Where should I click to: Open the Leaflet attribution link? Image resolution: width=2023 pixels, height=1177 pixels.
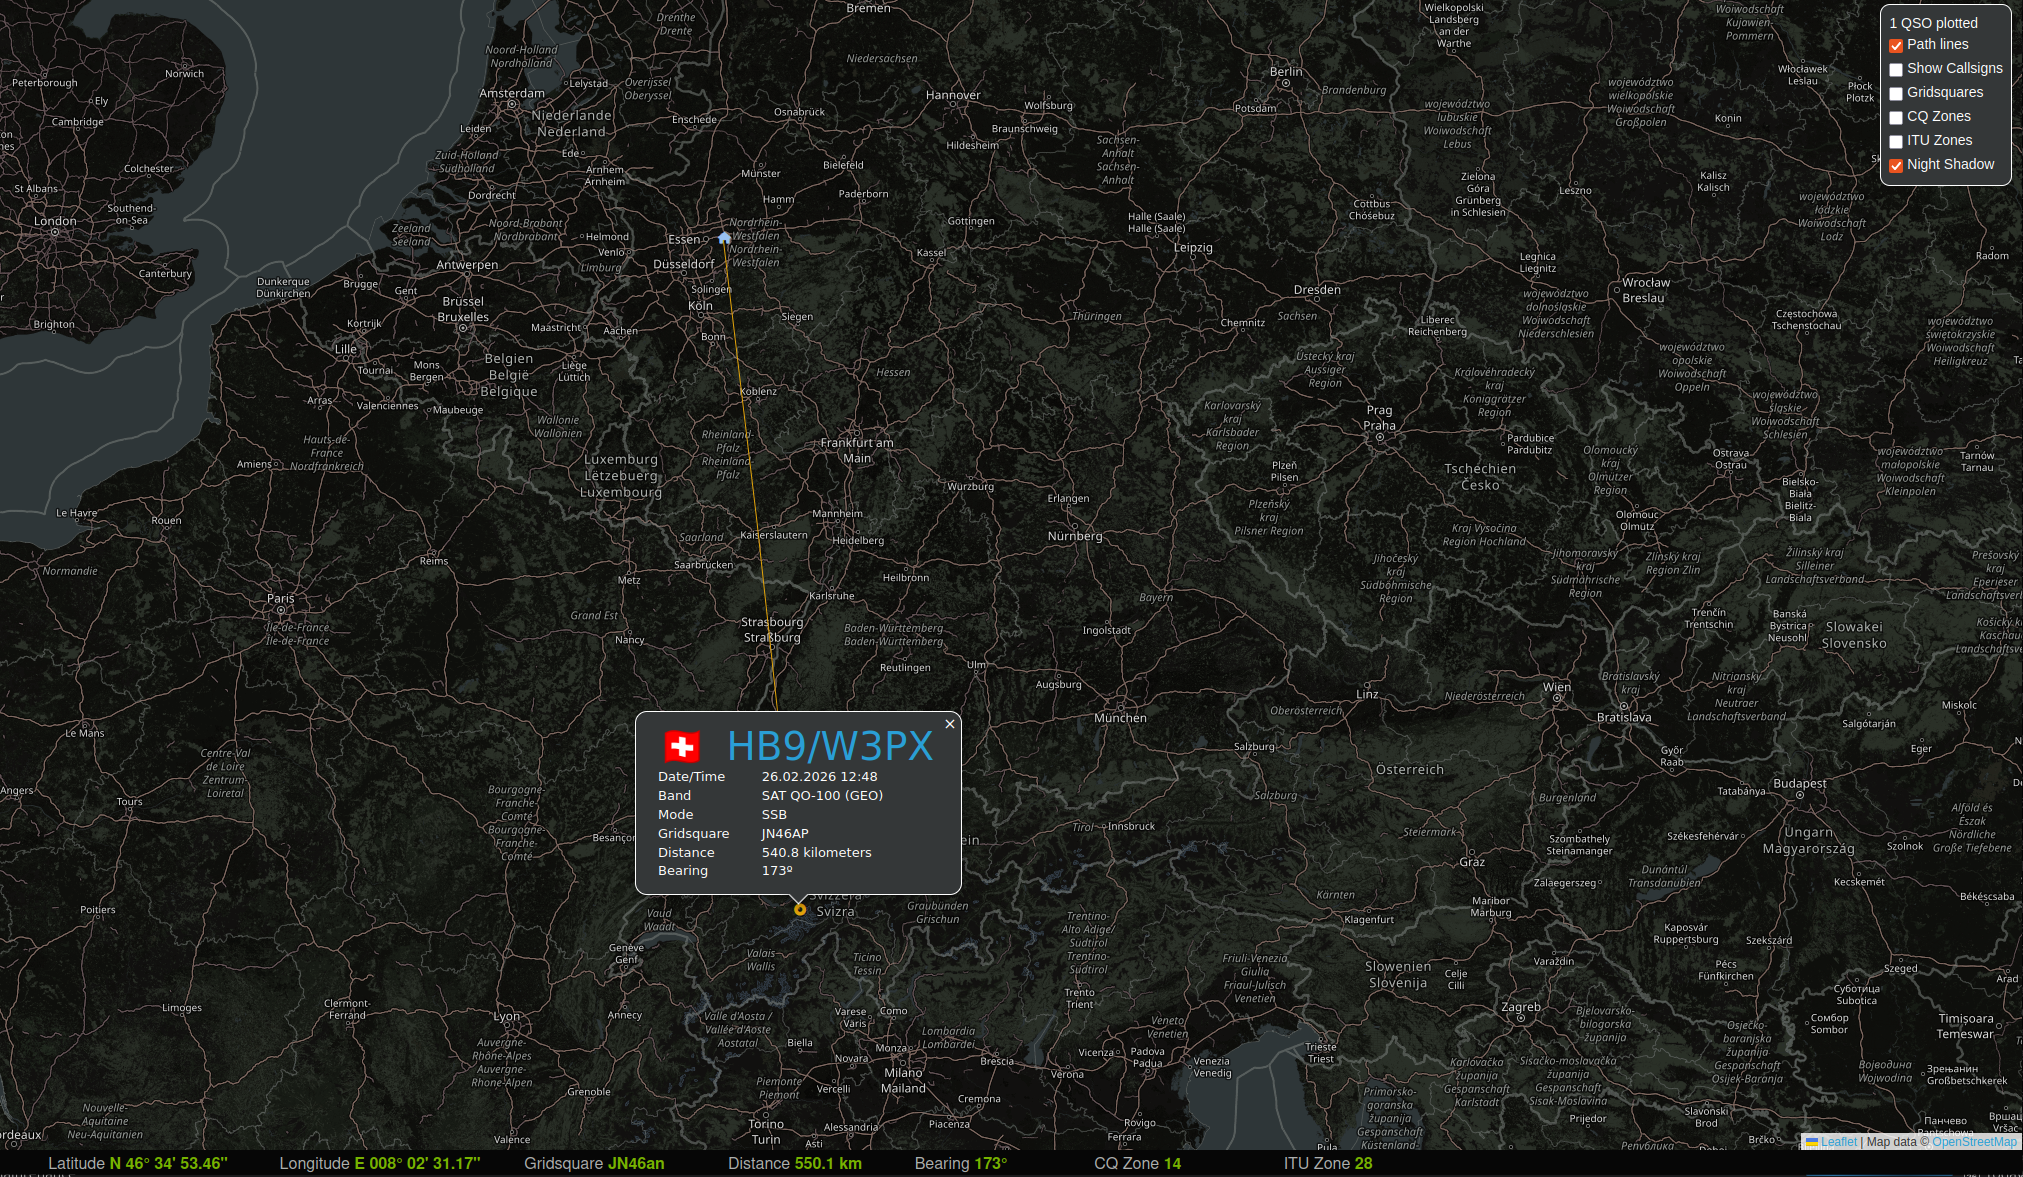coord(1838,1141)
